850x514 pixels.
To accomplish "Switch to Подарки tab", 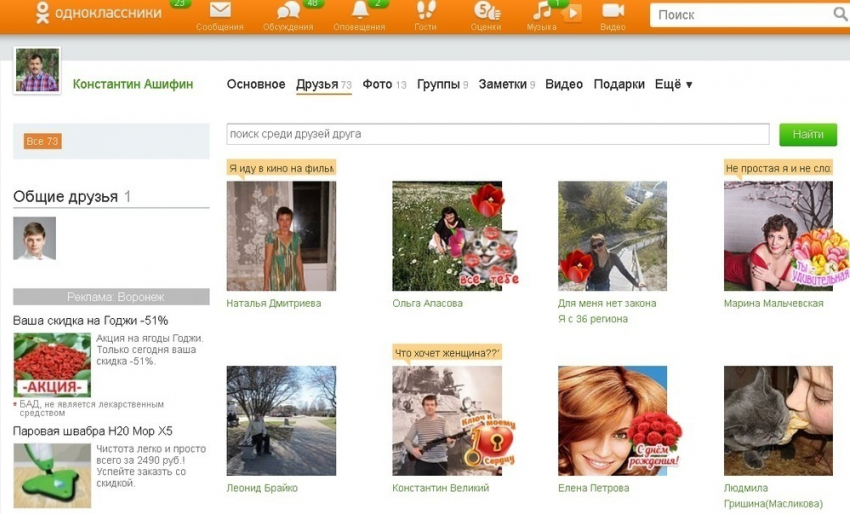I will [x=619, y=84].
